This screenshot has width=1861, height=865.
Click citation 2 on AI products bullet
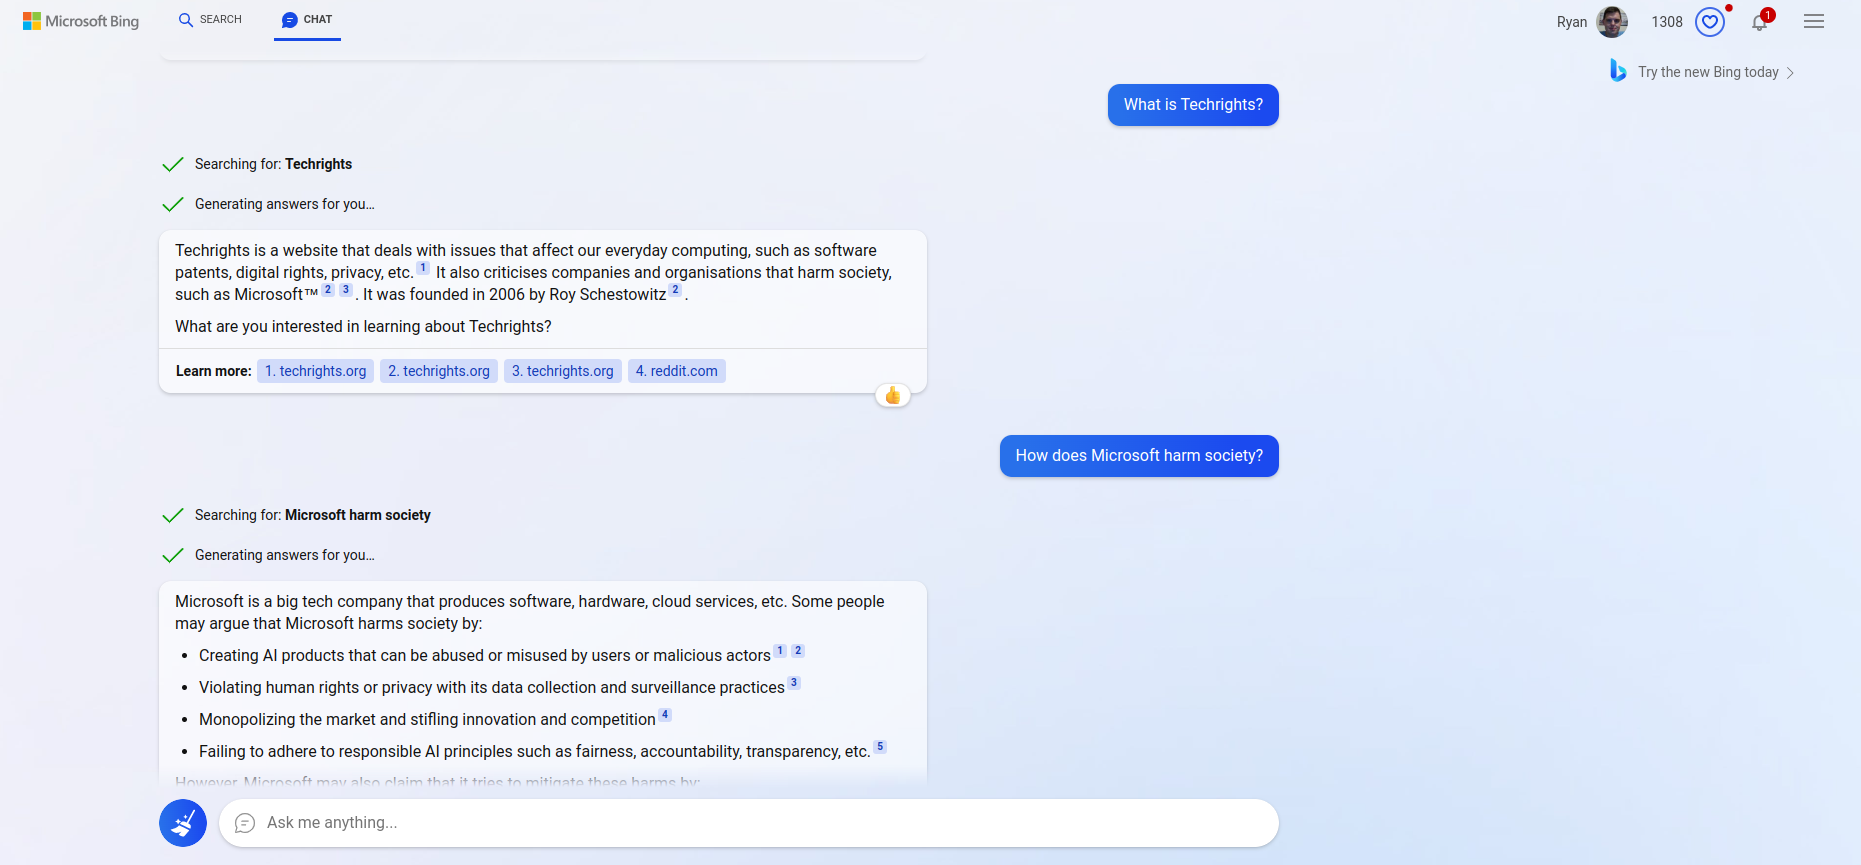point(798,651)
